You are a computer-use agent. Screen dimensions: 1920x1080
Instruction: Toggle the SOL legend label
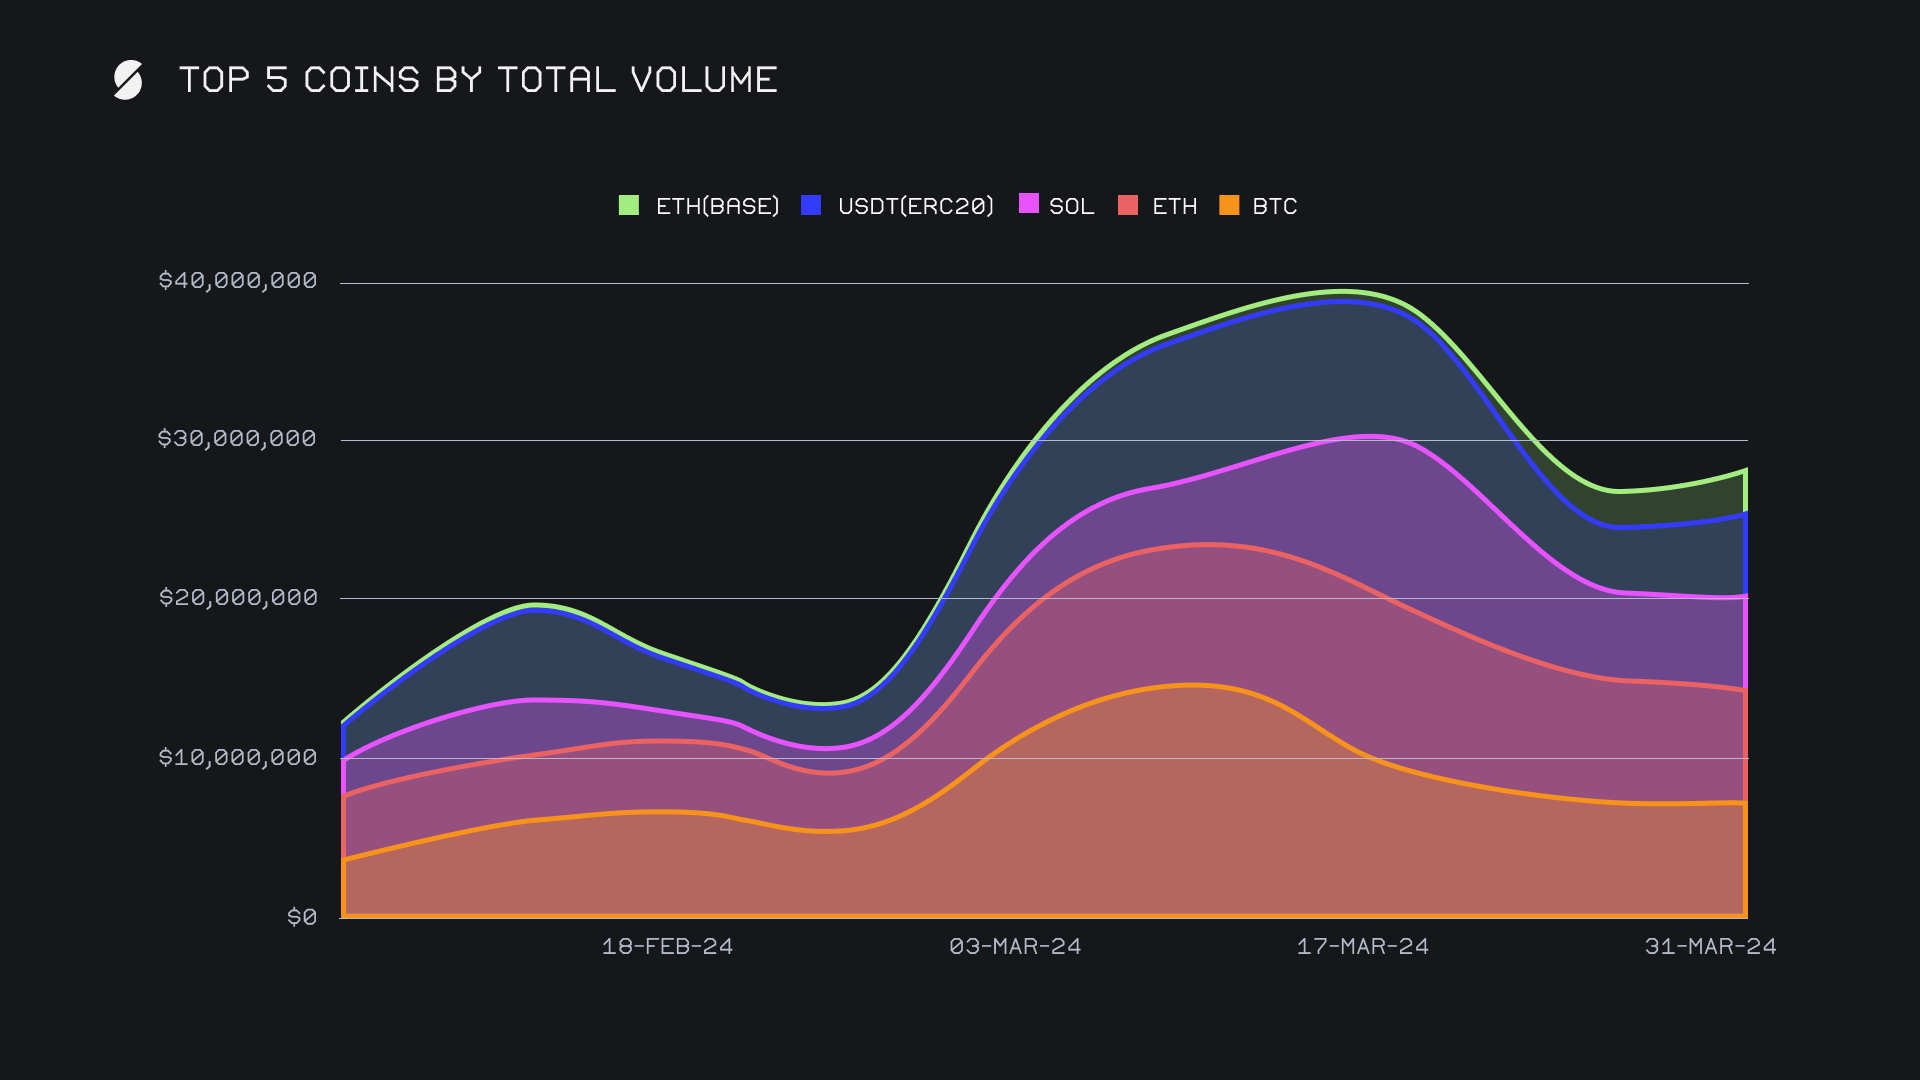click(1071, 206)
